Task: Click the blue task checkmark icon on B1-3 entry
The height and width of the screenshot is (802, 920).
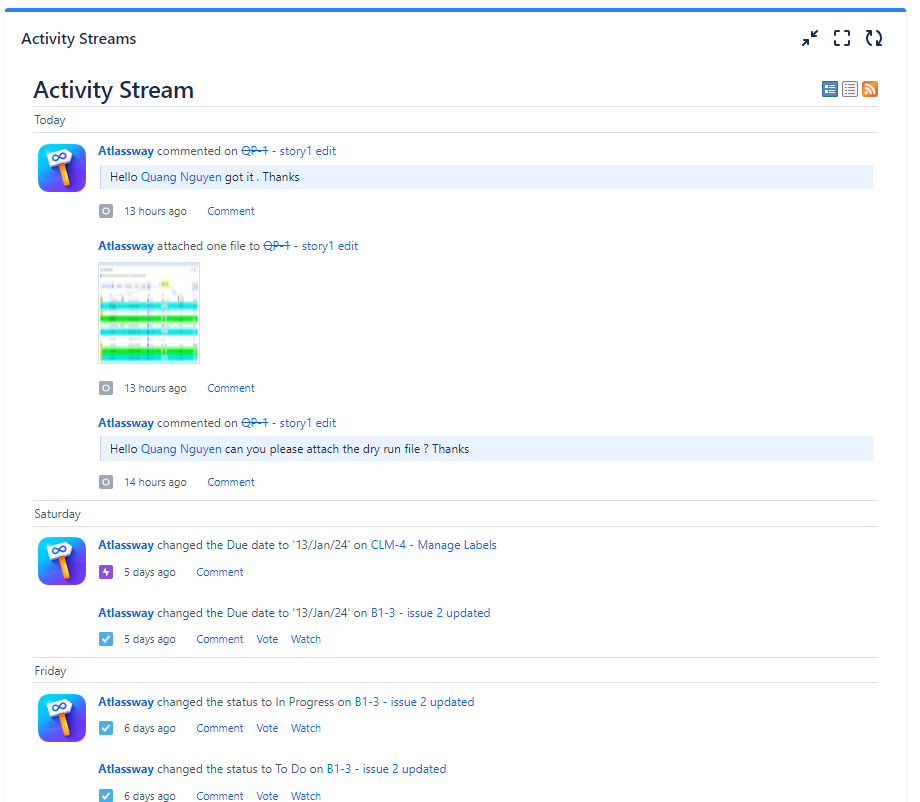Action: pos(105,638)
